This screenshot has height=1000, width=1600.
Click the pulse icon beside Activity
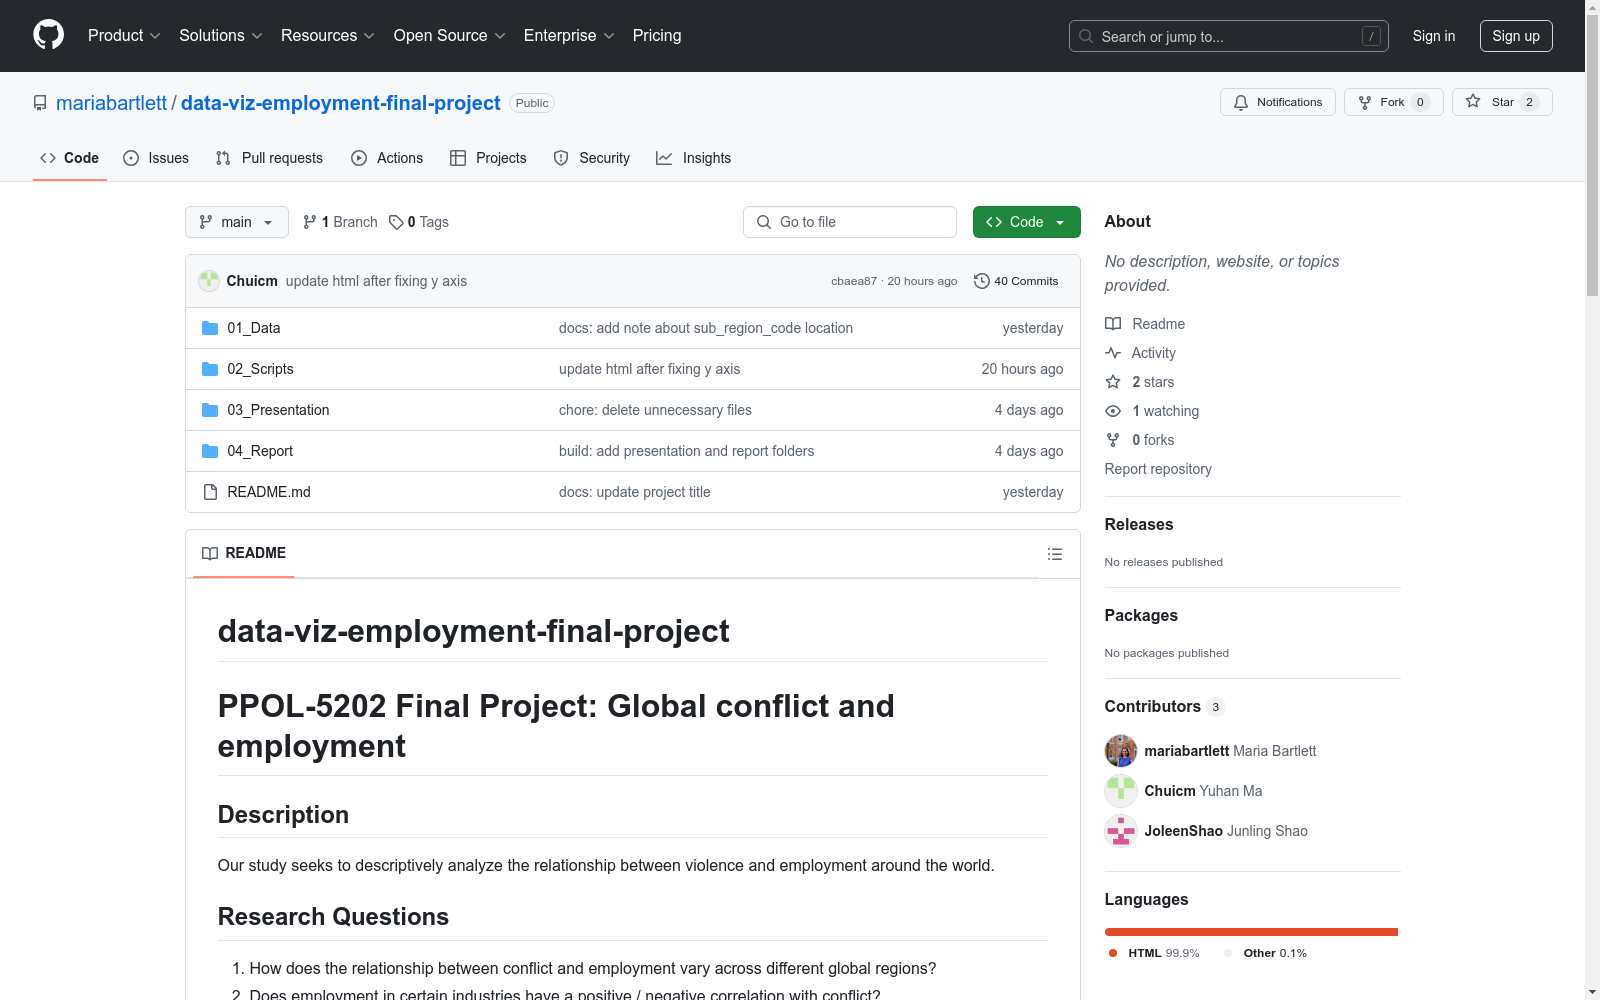point(1113,353)
